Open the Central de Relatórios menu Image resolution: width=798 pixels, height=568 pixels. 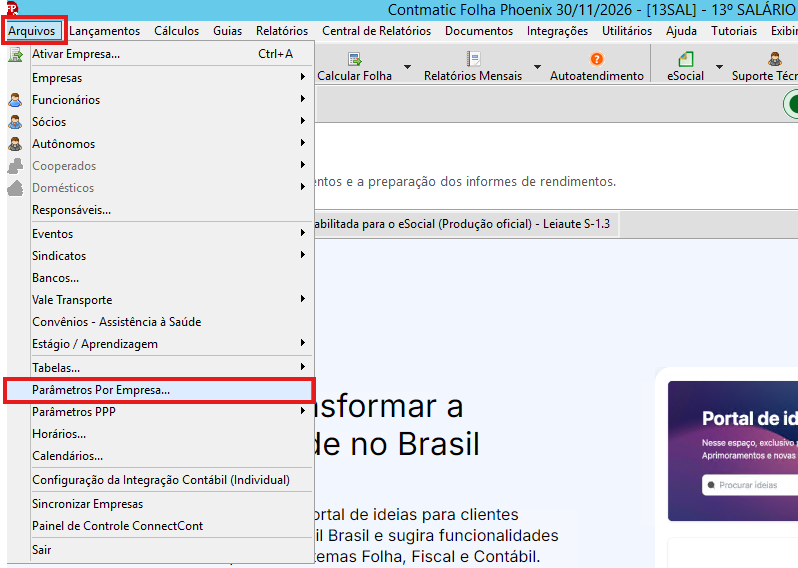376,31
